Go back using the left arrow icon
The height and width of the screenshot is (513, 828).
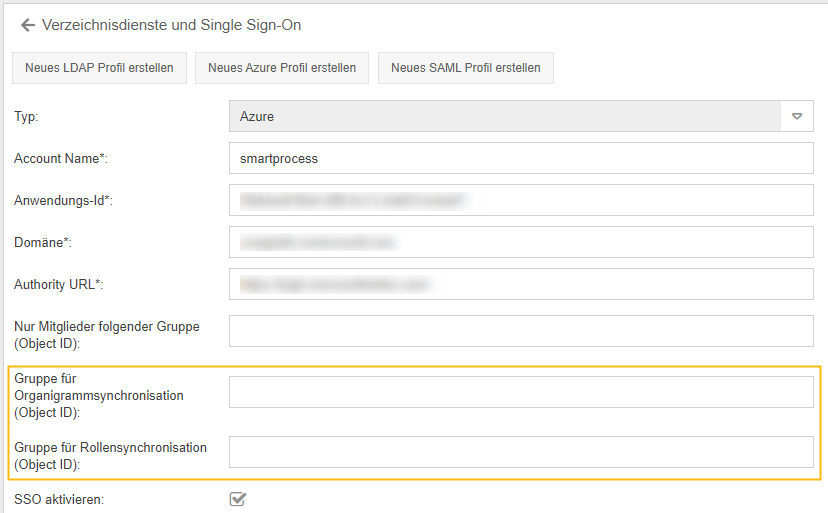click(x=28, y=25)
